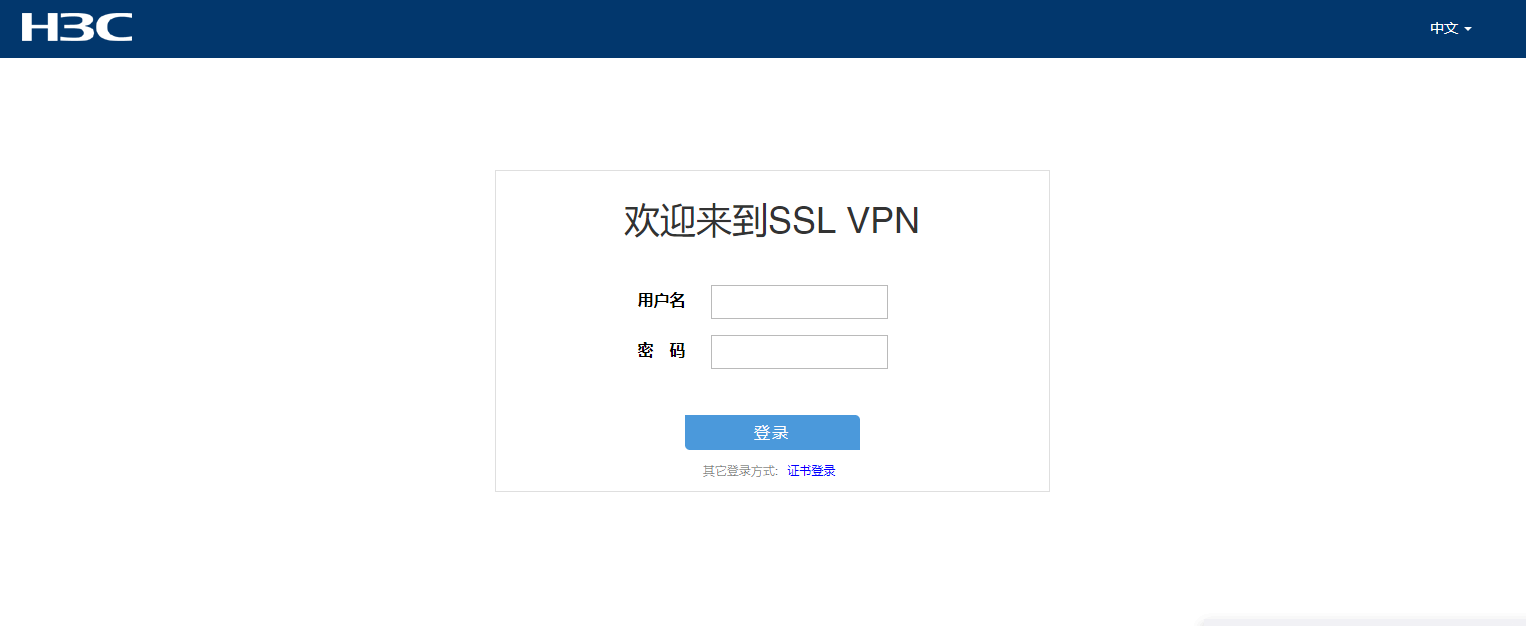This screenshot has height=626, width=1526.
Task: Click the H3C logo in header
Action: pyautogui.click(x=77, y=28)
